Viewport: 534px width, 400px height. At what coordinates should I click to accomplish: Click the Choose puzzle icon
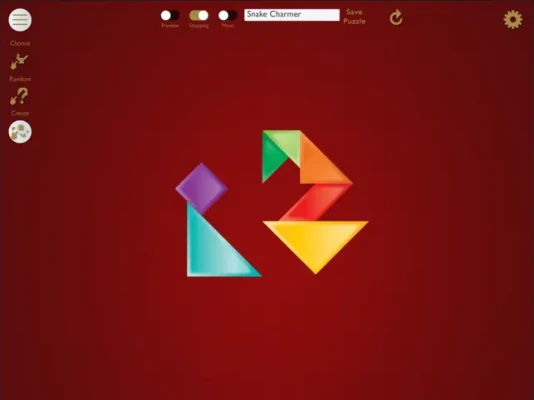19,62
